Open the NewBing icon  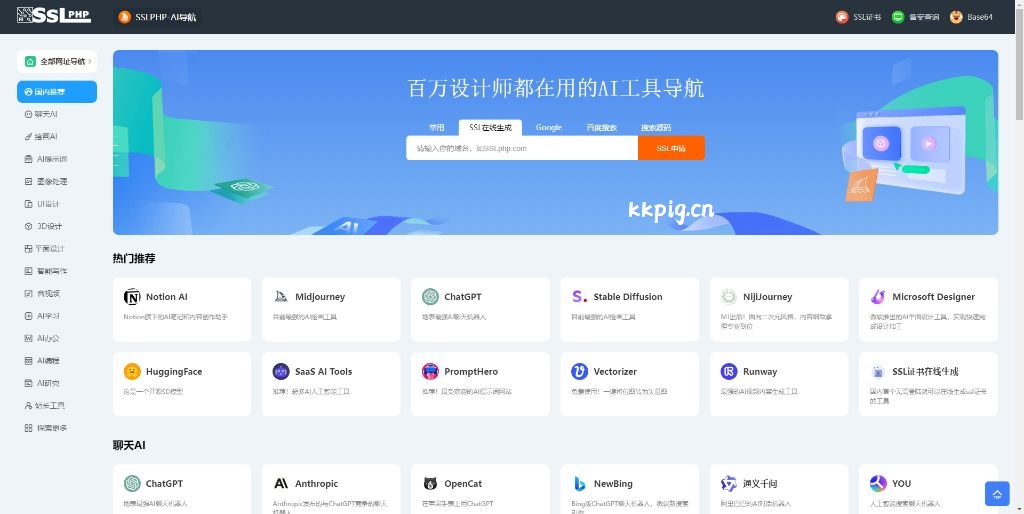(579, 484)
